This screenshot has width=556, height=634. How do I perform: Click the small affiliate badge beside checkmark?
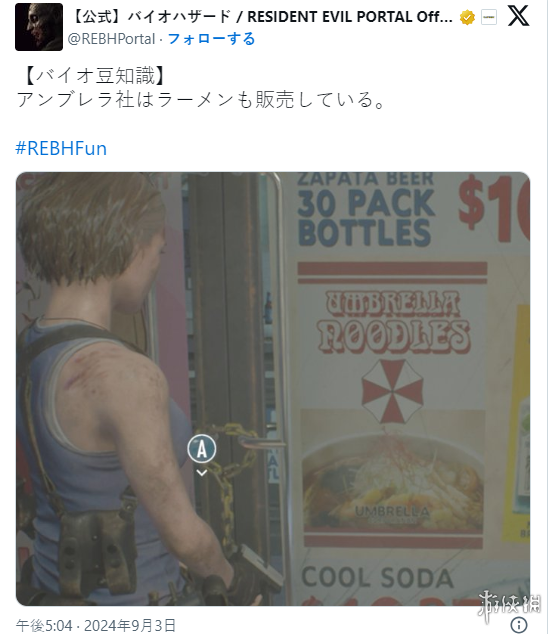pos(488,17)
